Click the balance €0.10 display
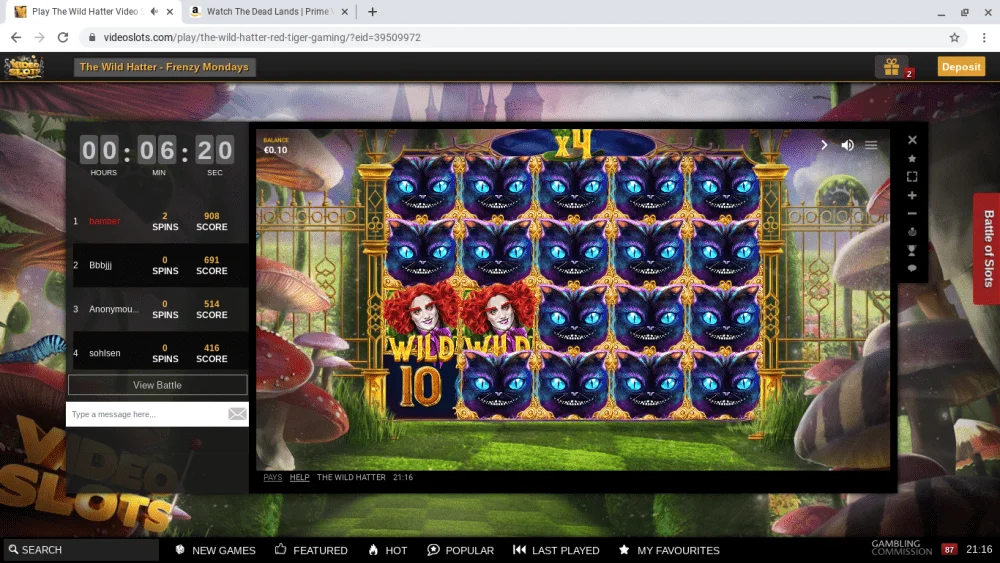Screen dimensions: 1000x563 coord(276,146)
